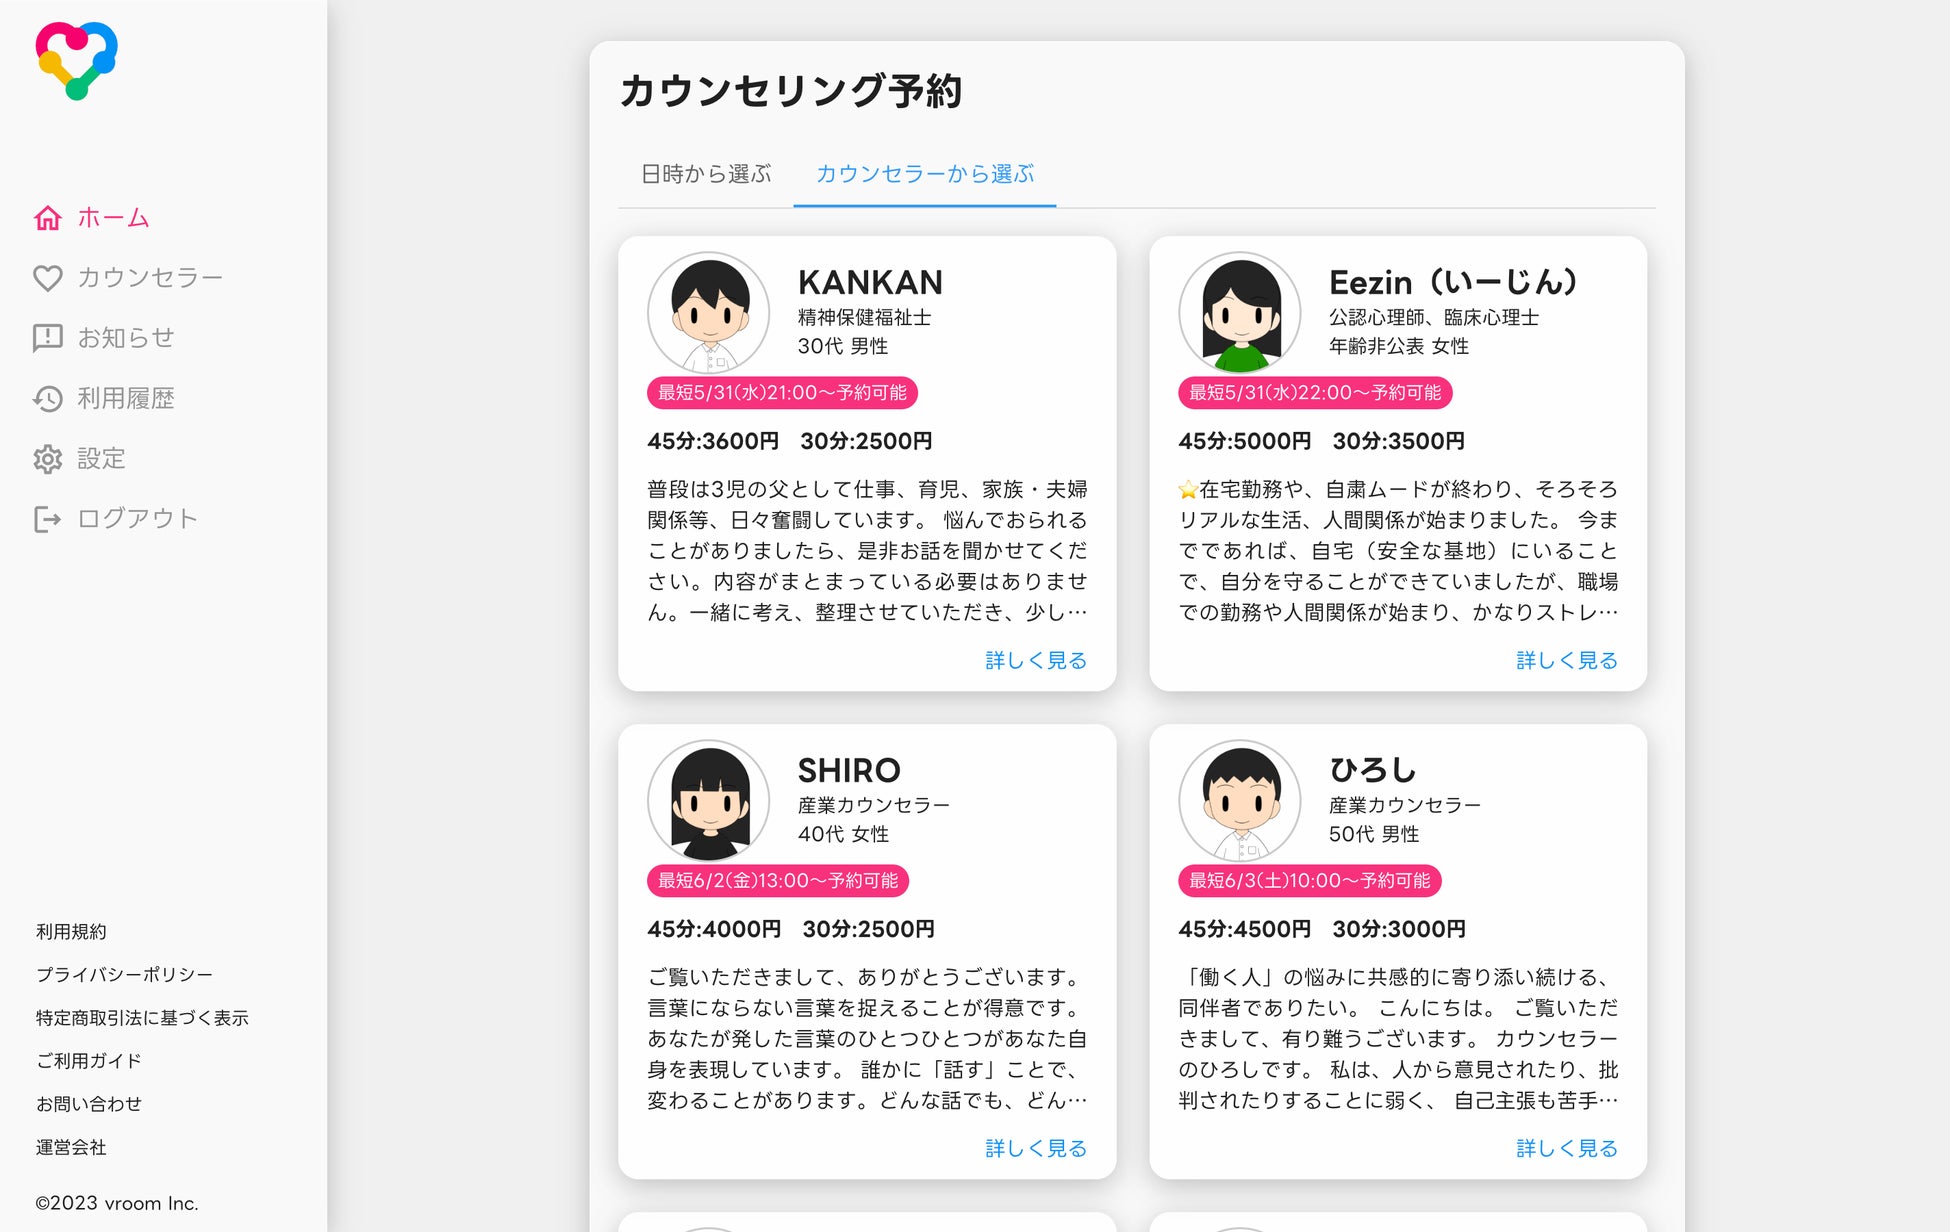
Task: Click the home icon beside ホーム
Action: tap(48, 218)
